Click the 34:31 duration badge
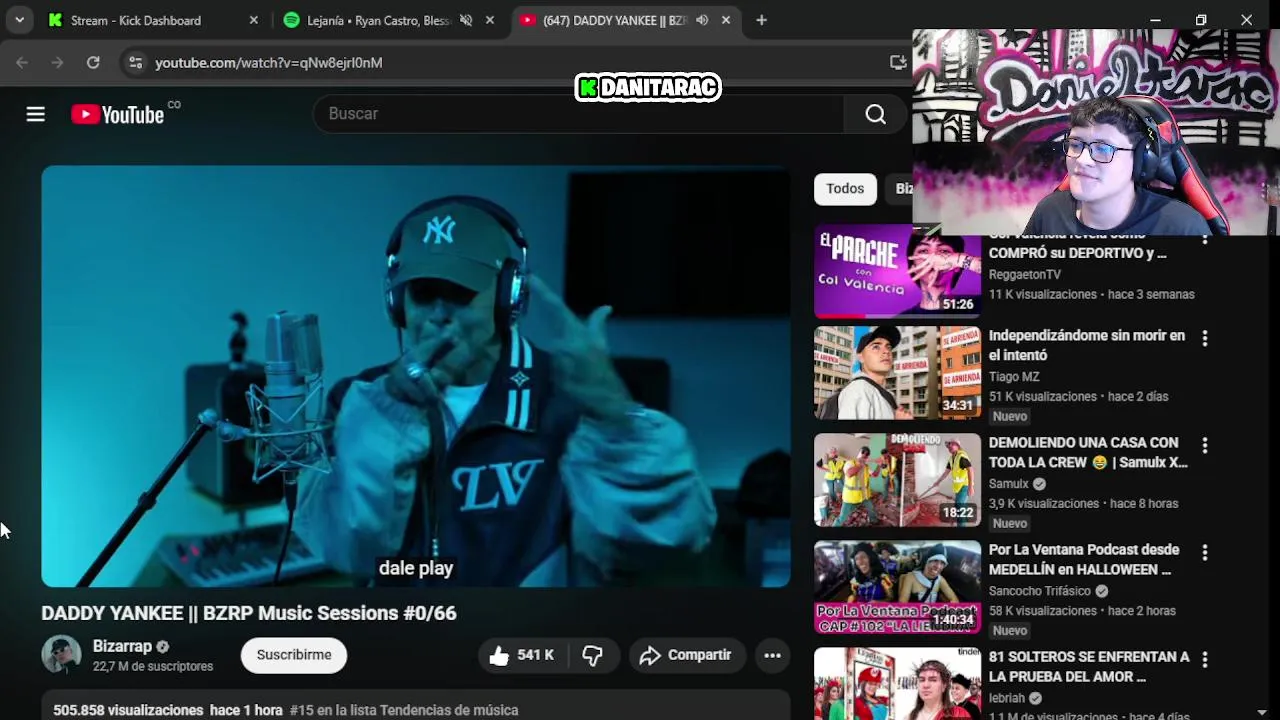Screen dimensions: 1280x720 pyautogui.click(x=957, y=405)
